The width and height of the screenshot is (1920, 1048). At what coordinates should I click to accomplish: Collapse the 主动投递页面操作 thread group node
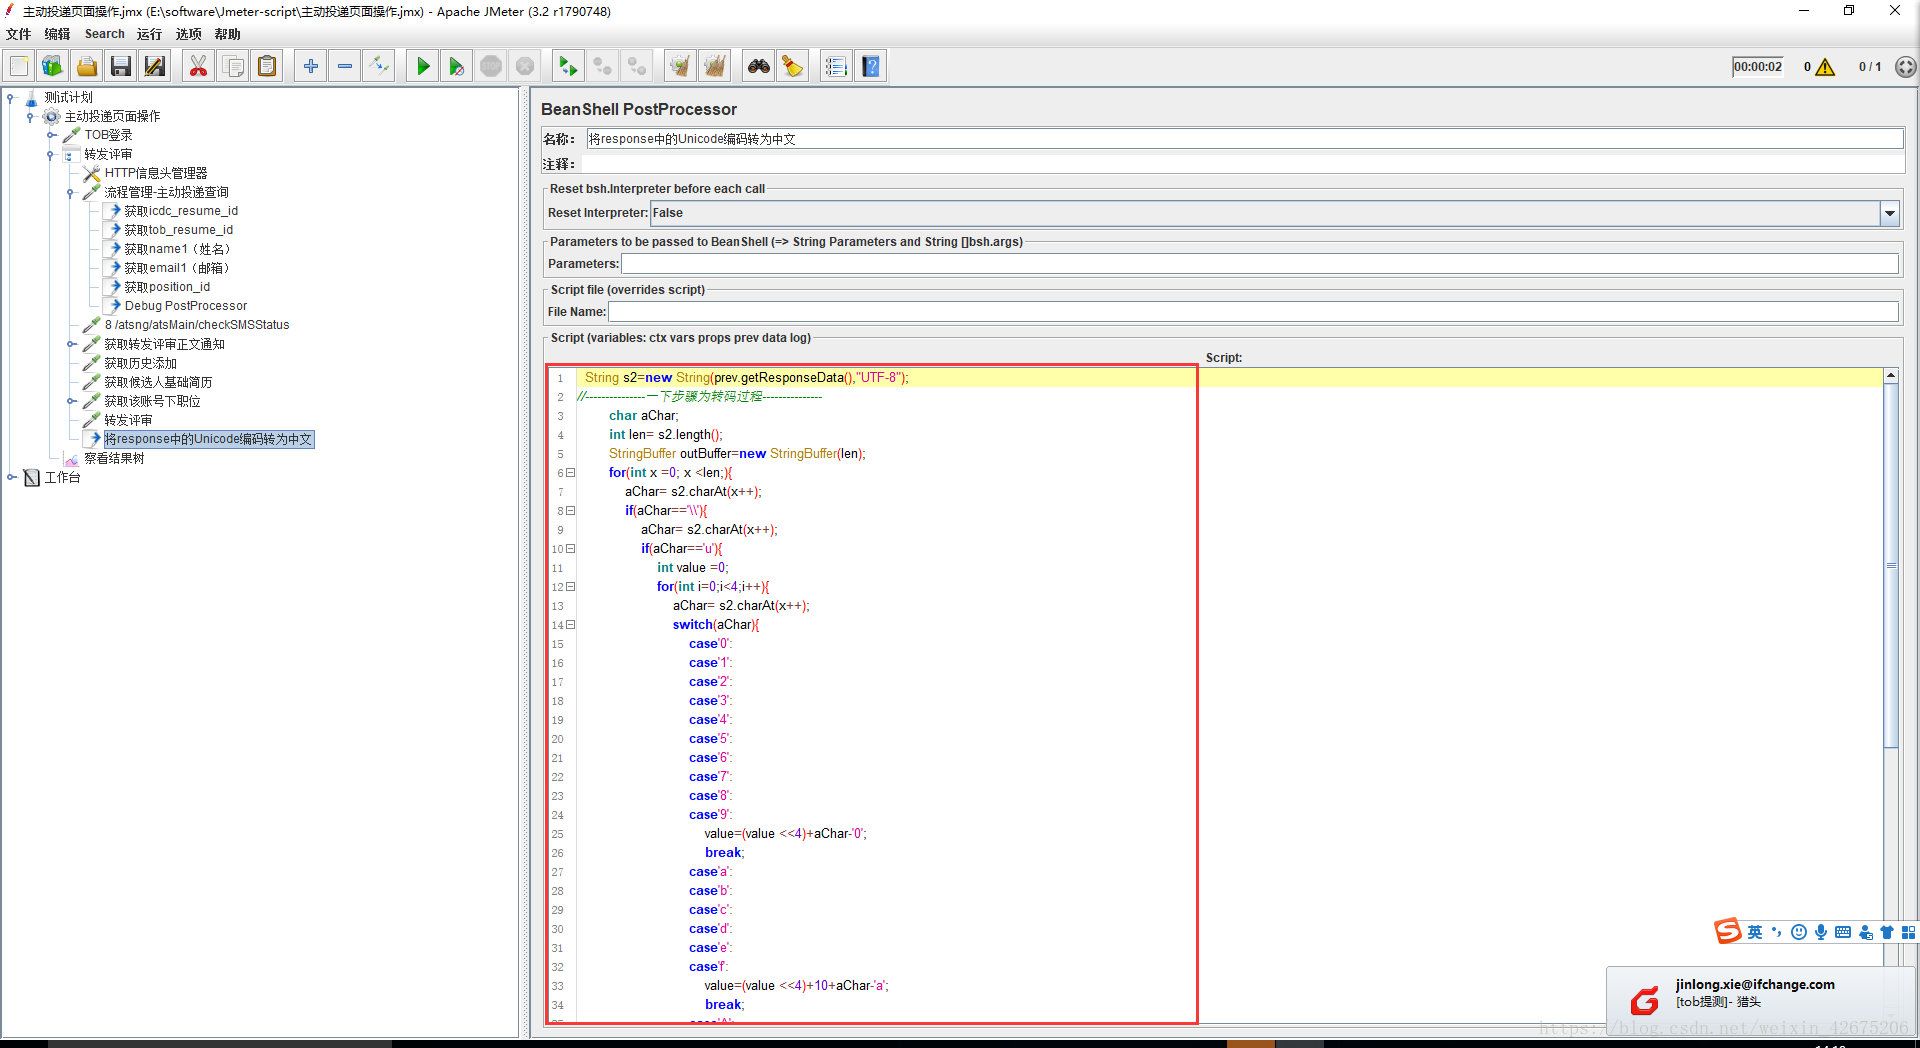pos(30,117)
